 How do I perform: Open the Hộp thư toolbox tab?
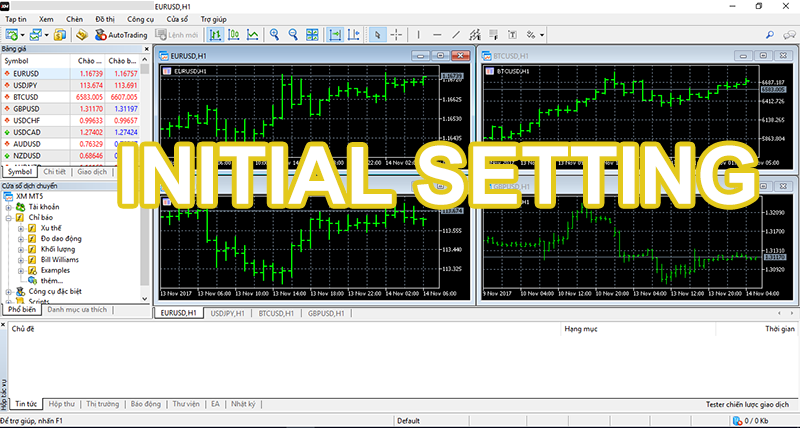click(x=61, y=404)
